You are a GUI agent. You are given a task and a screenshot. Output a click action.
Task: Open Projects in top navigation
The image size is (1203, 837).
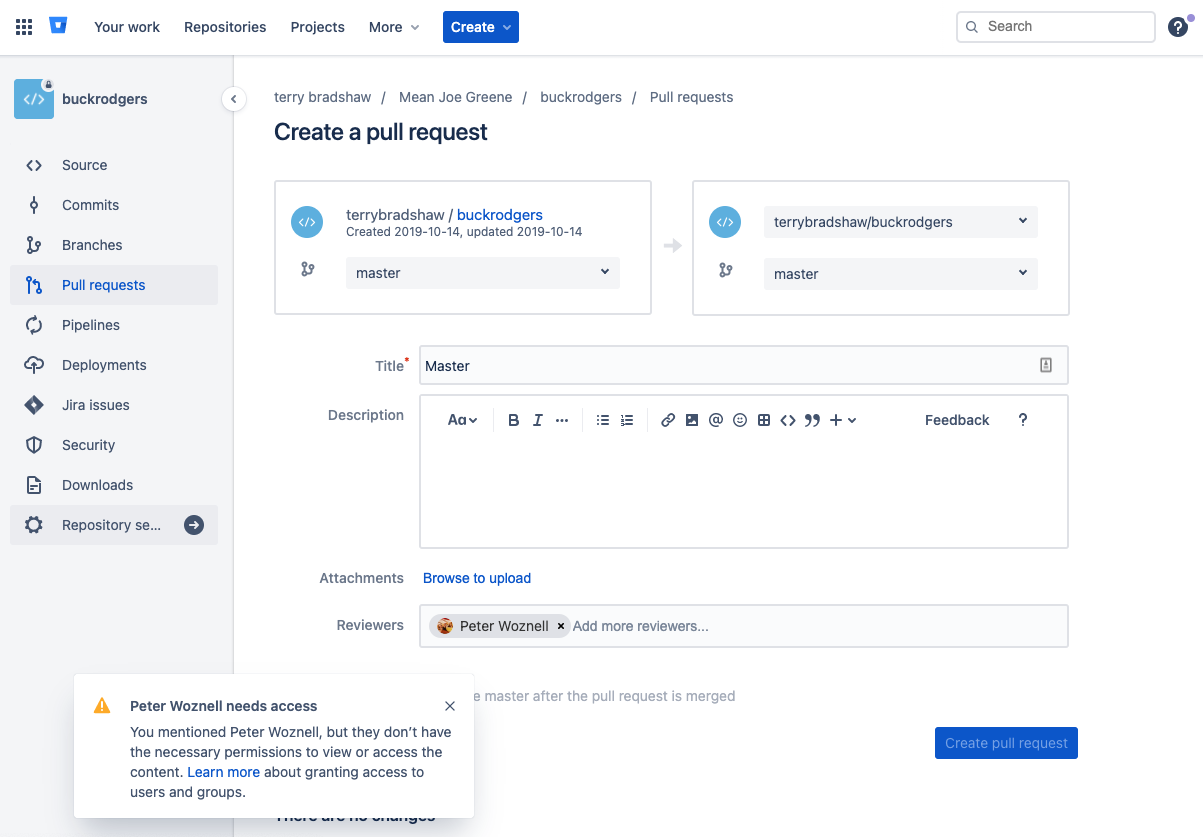coord(318,27)
